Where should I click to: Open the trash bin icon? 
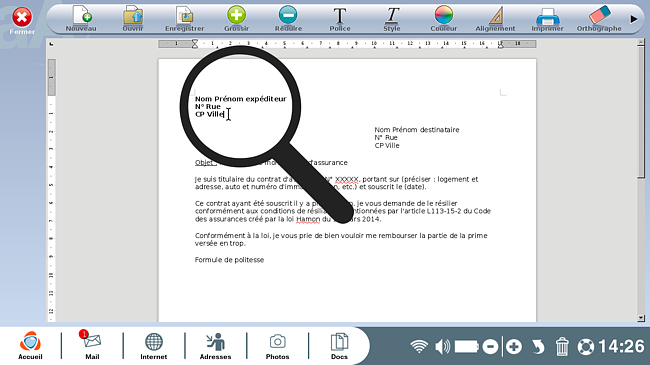coord(562,346)
